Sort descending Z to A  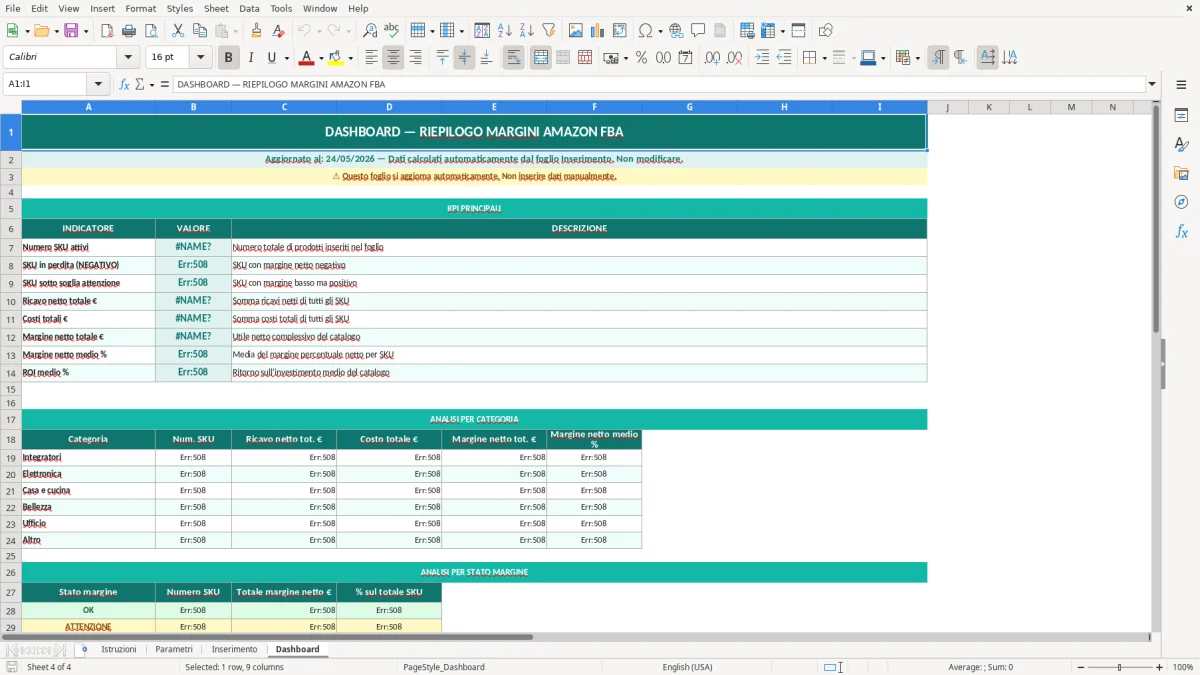(526, 31)
